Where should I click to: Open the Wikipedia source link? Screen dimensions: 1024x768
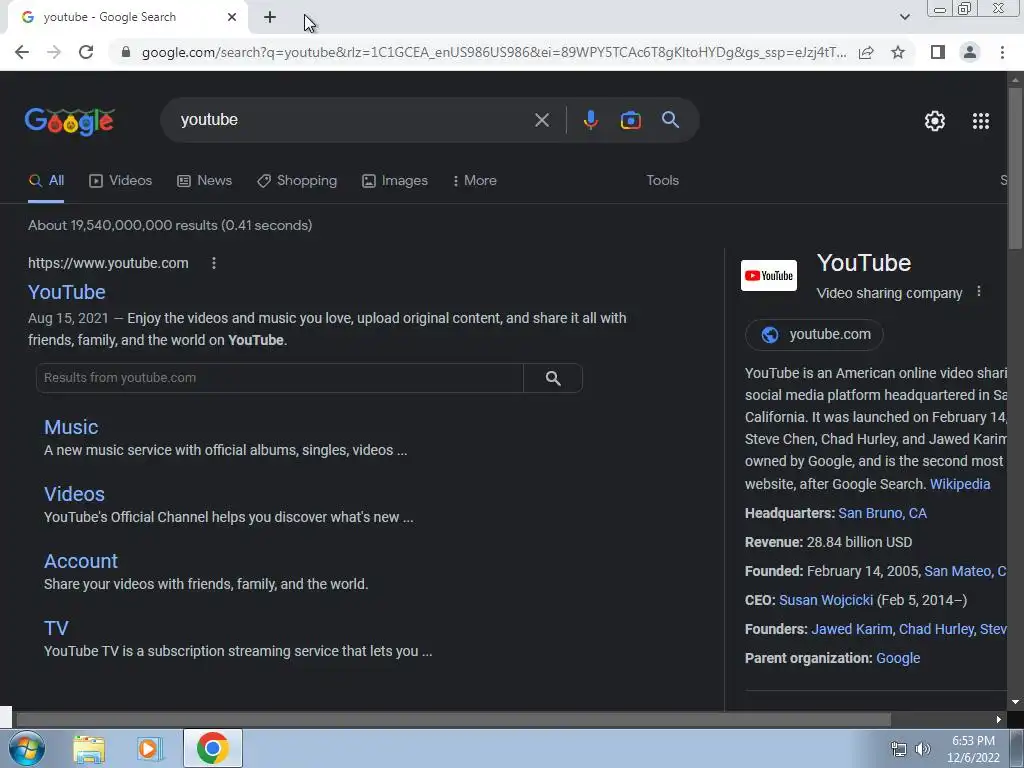[960, 484]
